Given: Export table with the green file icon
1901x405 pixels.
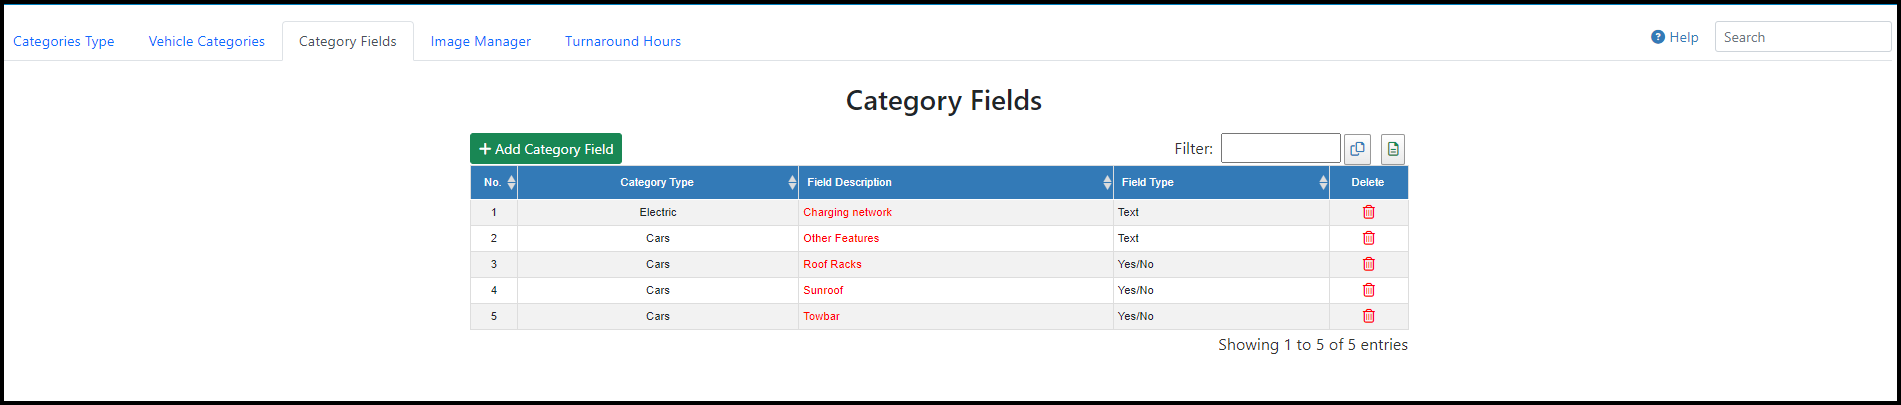Looking at the screenshot, I should [1393, 149].
